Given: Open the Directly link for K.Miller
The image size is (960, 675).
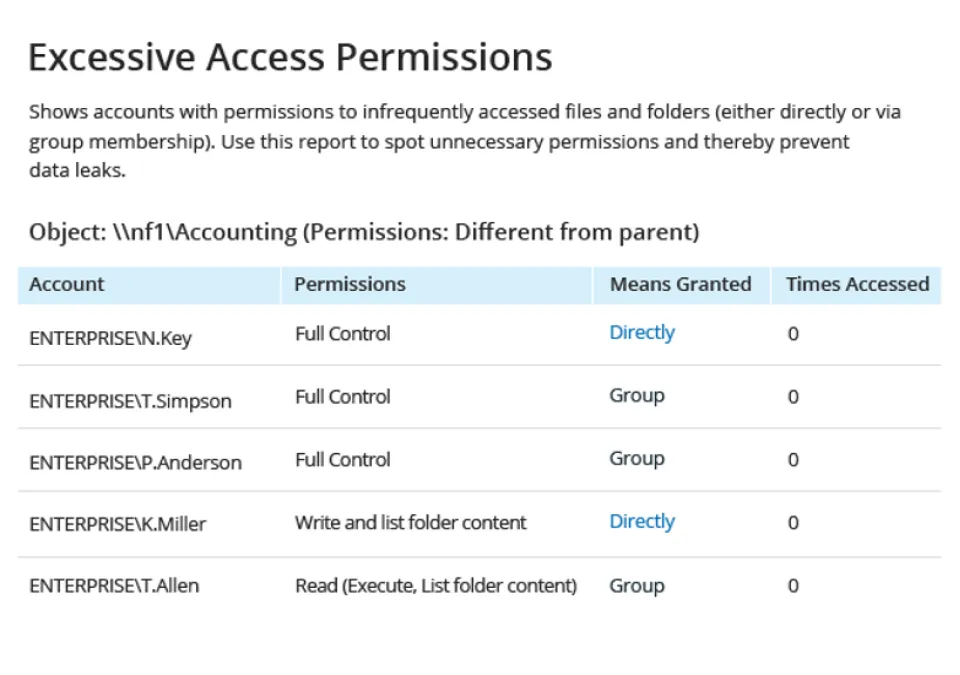Looking at the screenshot, I should (642, 522).
